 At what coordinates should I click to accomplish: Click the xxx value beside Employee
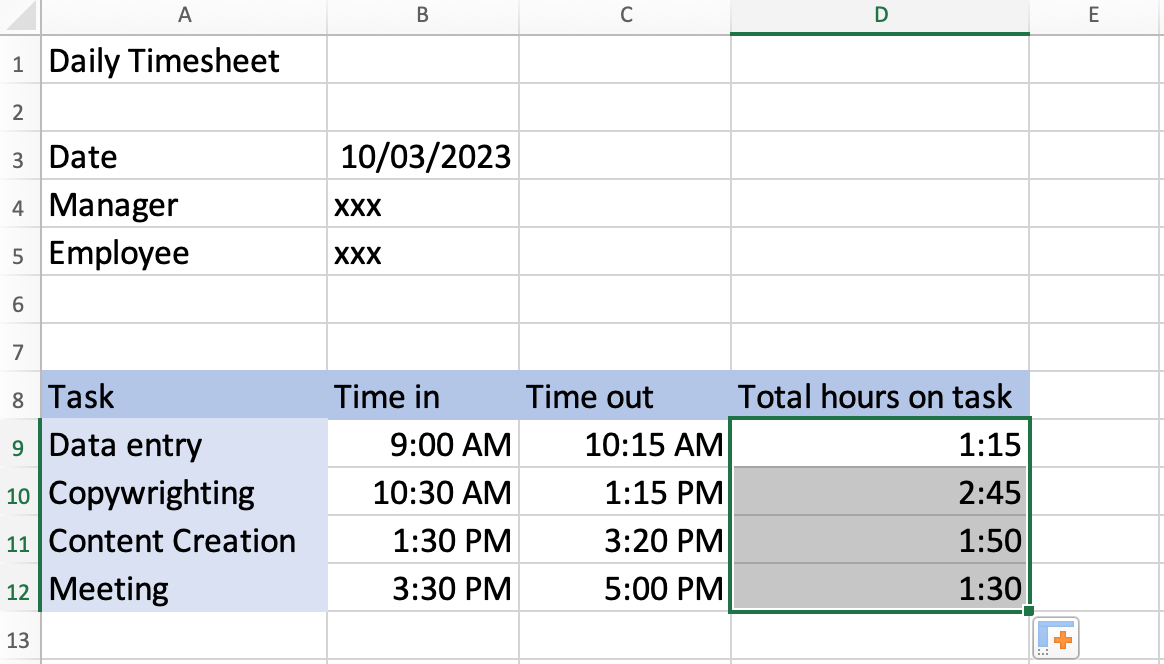pyautogui.click(x=423, y=253)
